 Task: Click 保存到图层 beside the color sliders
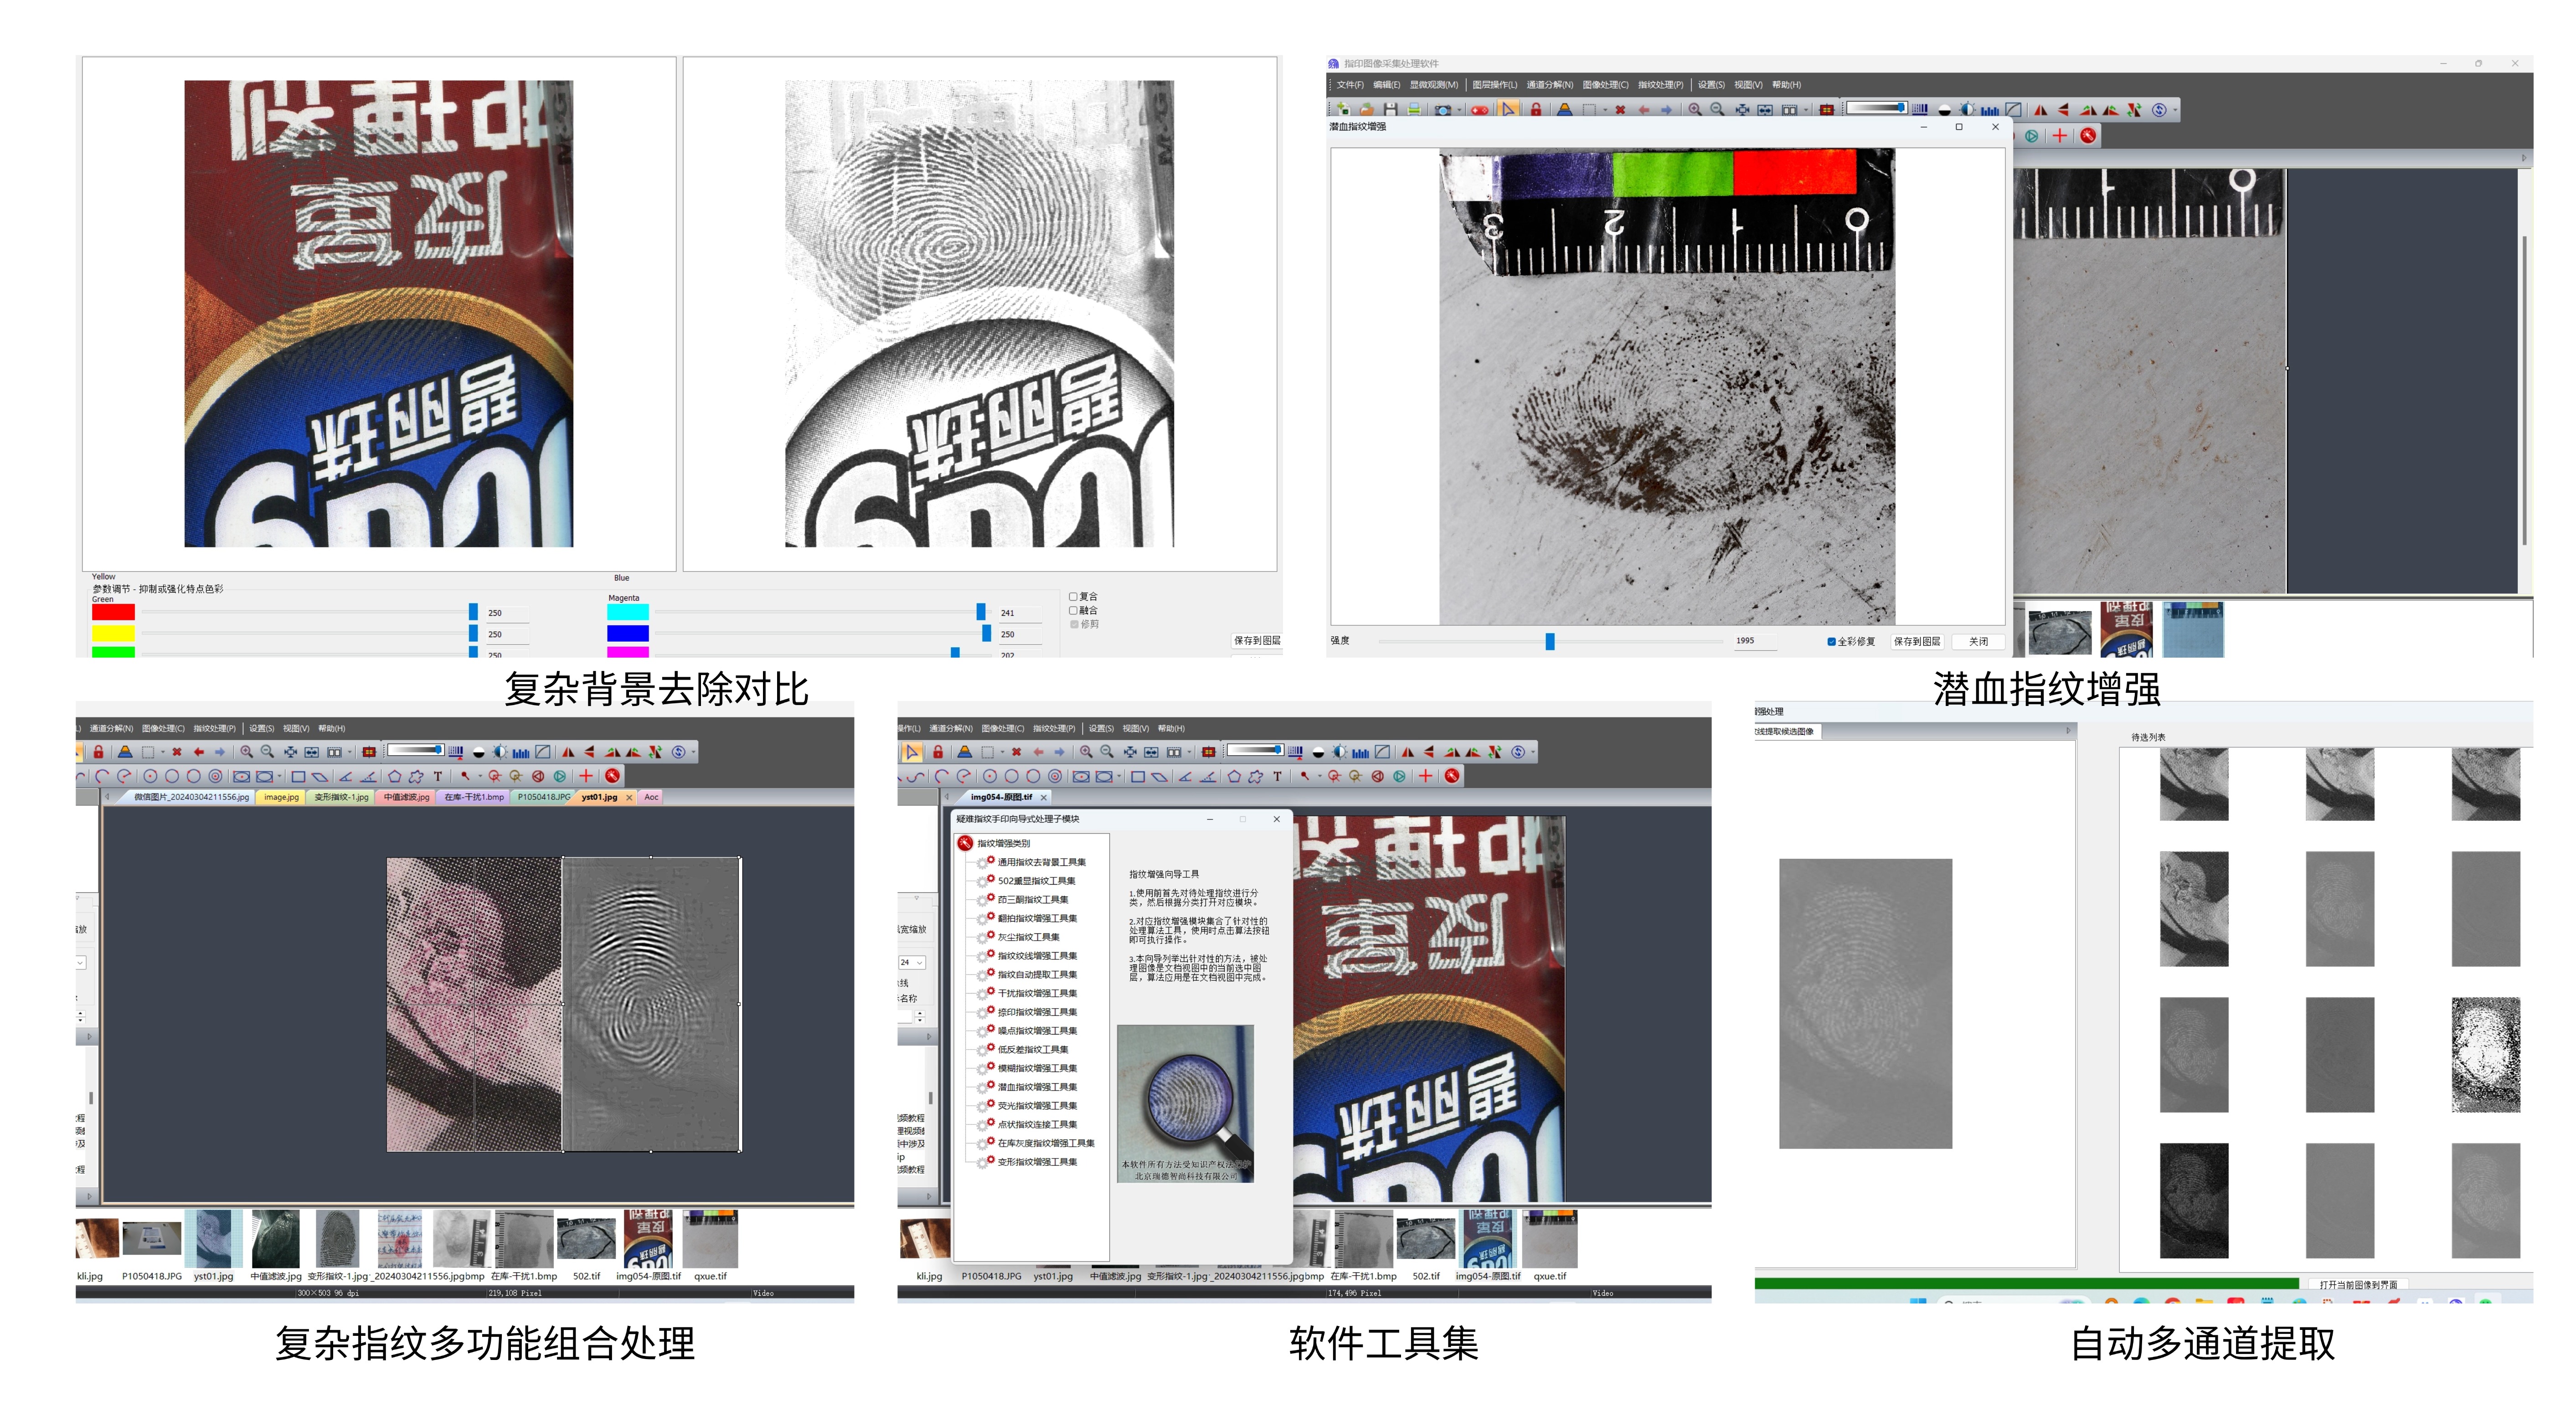click(1256, 641)
